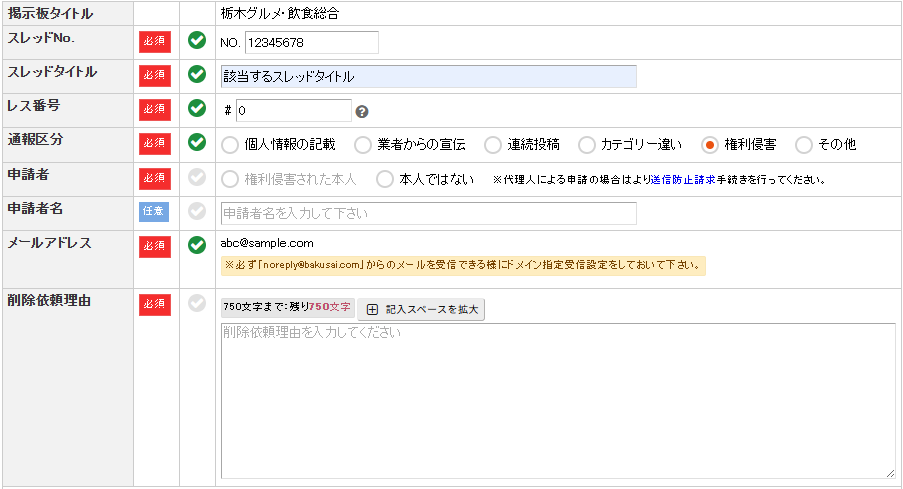Screen dimensions: 903x489
Task: Click the 750文字まで character counter label
Action: tap(287, 307)
